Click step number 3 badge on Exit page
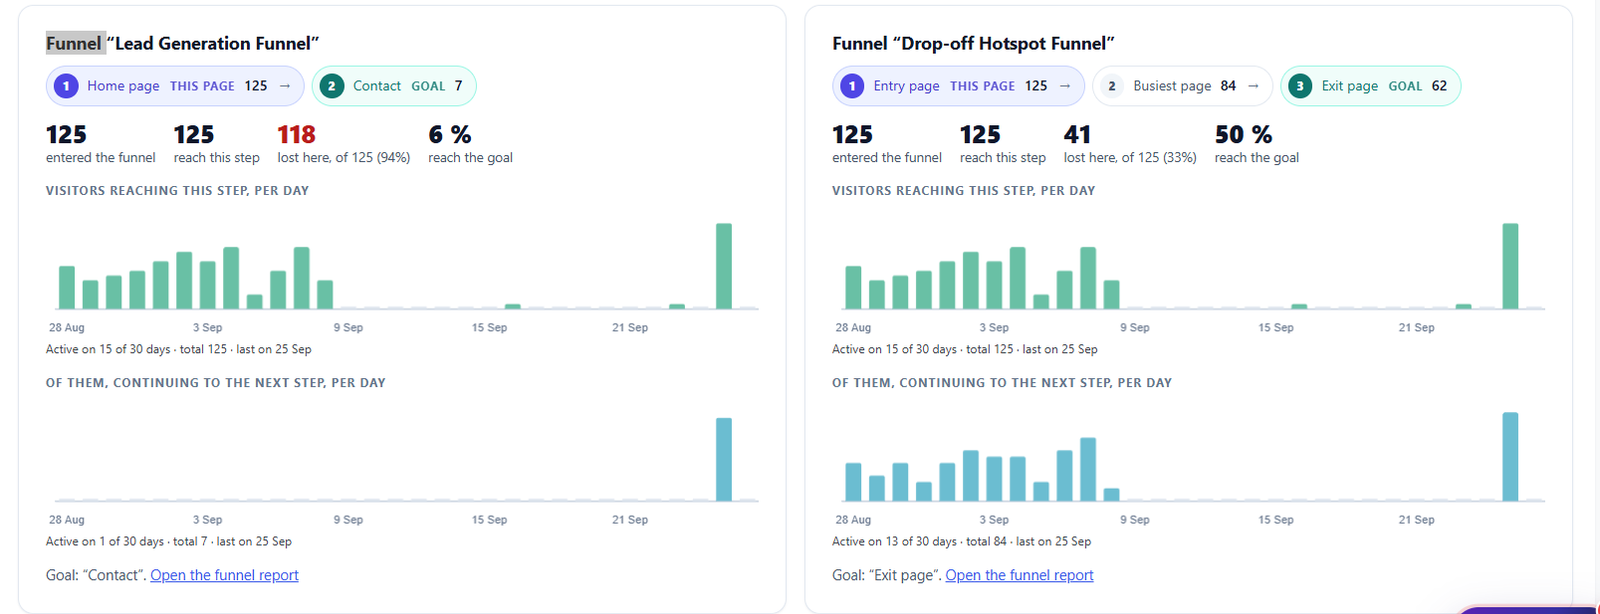The image size is (1600, 614). click(1300, 86)
